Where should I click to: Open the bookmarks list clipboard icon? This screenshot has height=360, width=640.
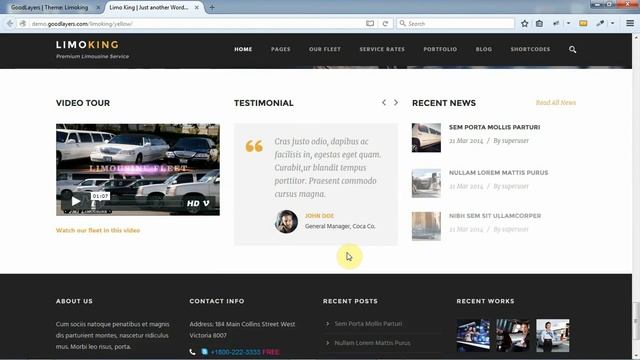[539, 24]
